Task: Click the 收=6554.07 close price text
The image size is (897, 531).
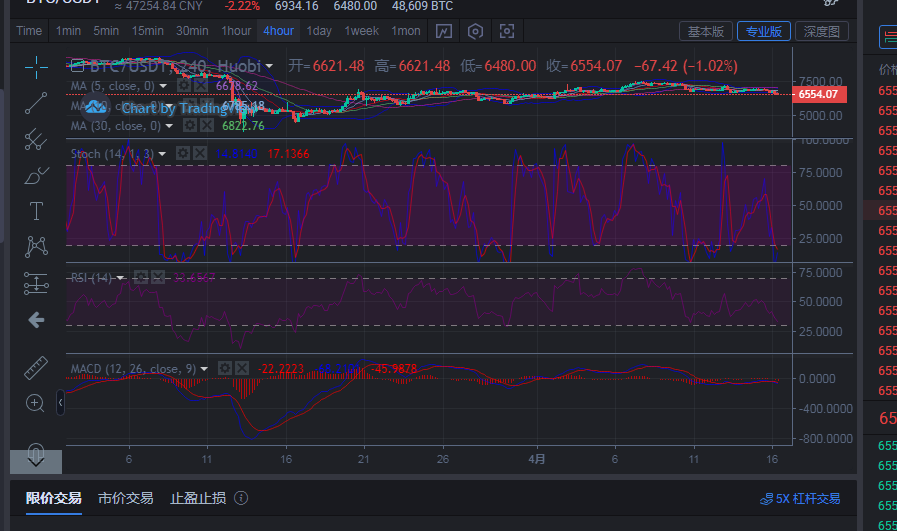Action: pyautogui.click(x=584, y=66)
